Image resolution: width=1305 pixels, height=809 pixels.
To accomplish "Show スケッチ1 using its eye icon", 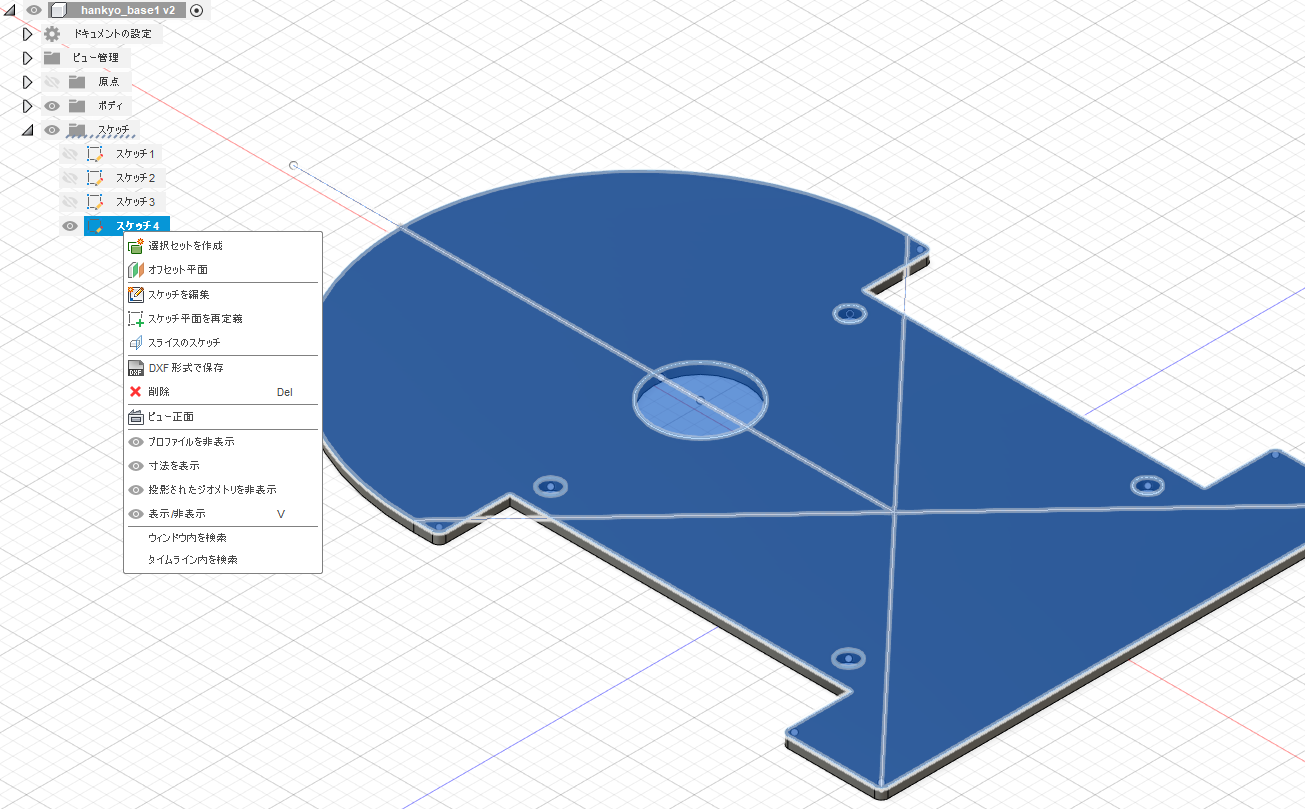I will point(69,154).
